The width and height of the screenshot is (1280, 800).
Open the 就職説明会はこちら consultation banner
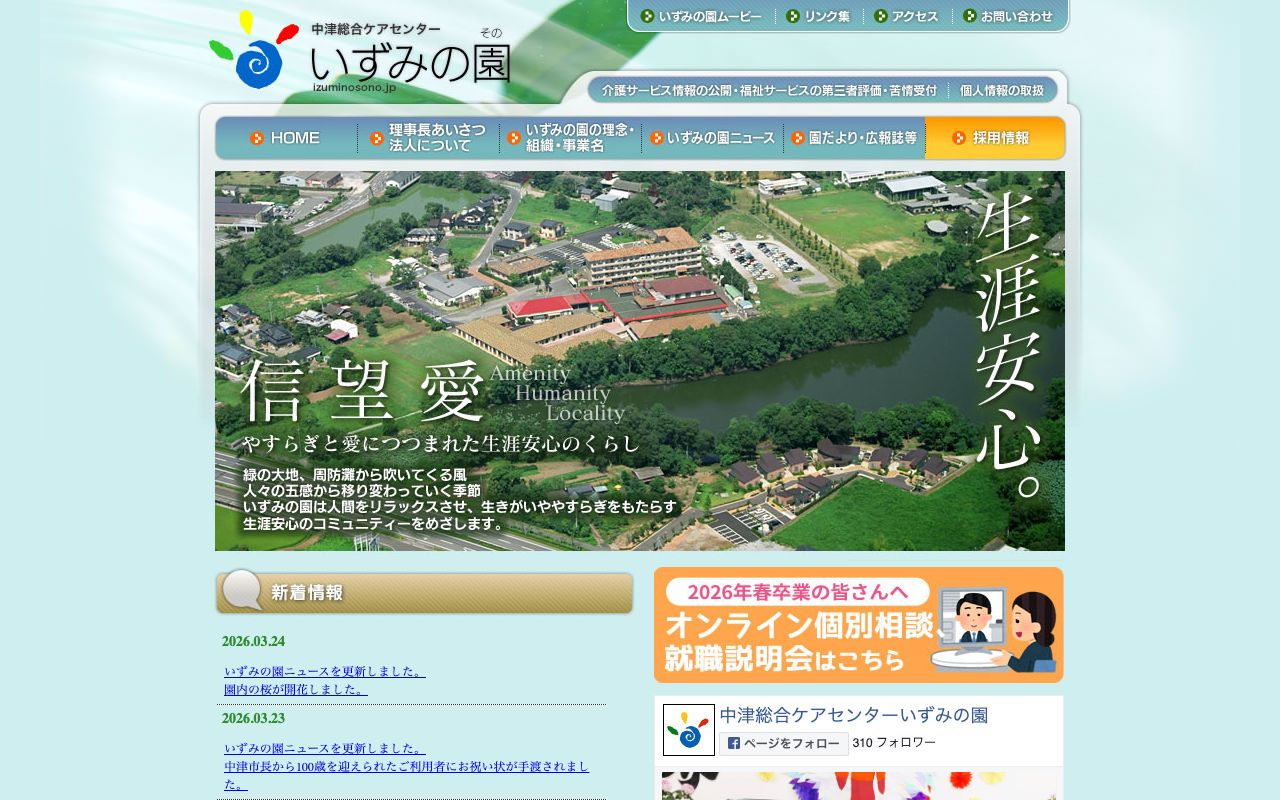pyautogui.click(x=858, y=624)
